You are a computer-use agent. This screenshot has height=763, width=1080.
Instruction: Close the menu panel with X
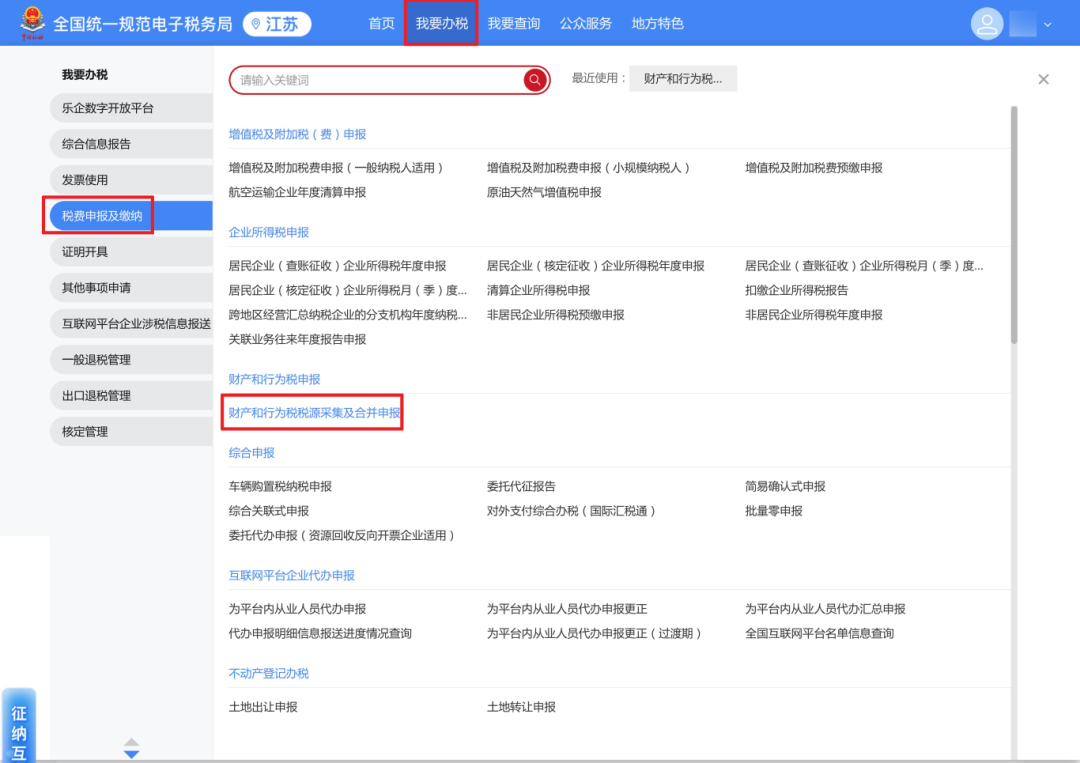pos(1043,79)
